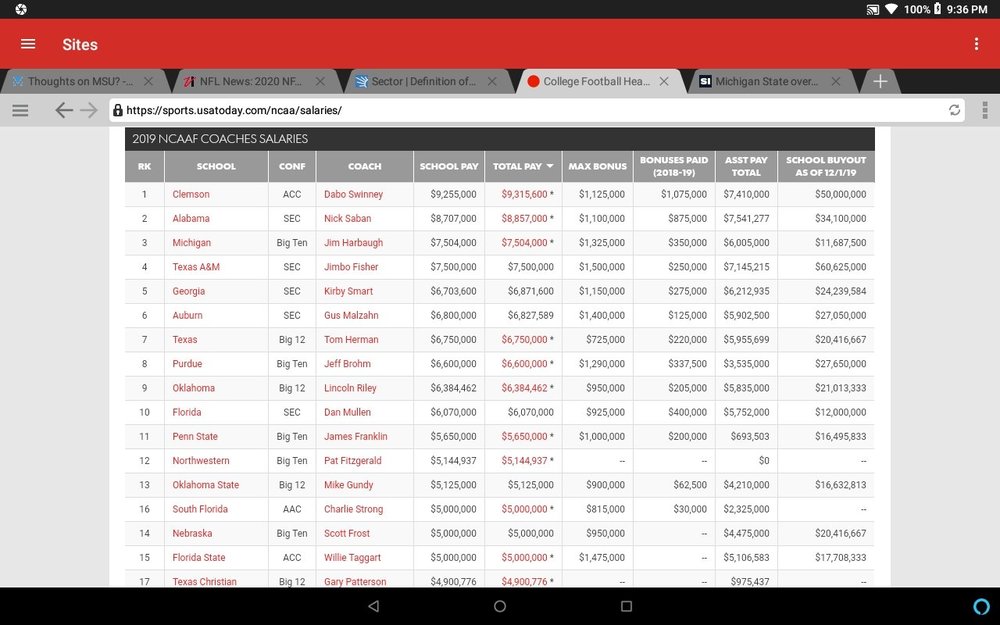Switch to Sector Definition tab
Image resolution: width=1000 pixels, height=625 pixels.
point(423,81)
